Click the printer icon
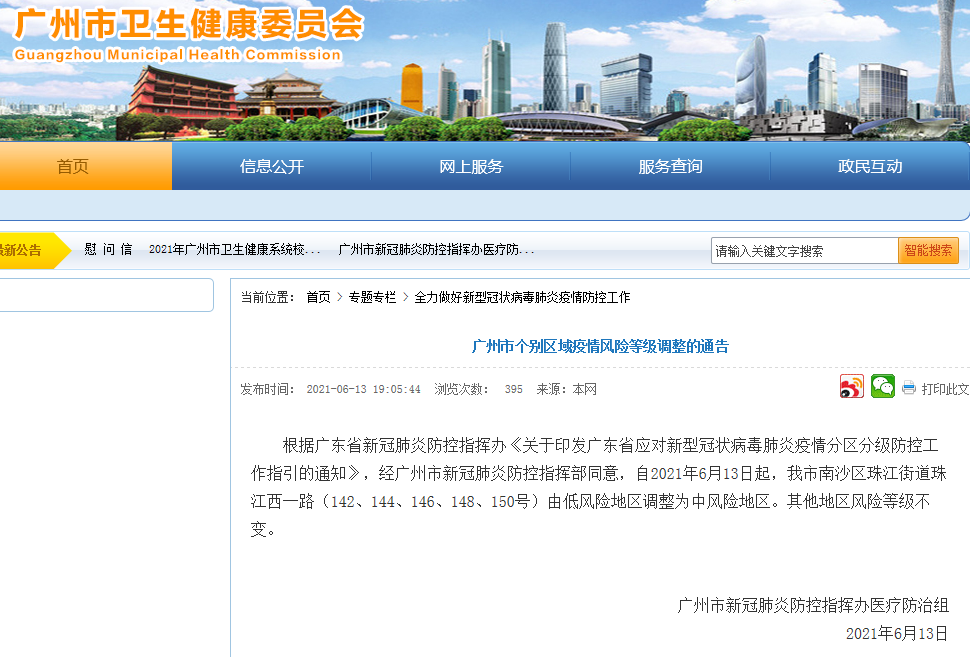 click(x=909, y=389)
